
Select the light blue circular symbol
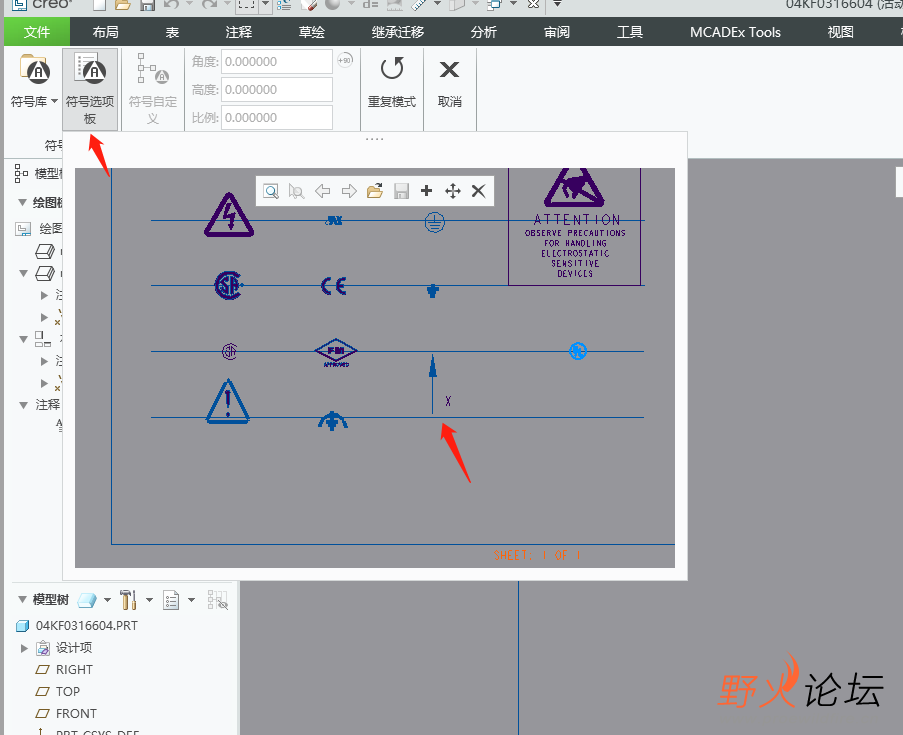click(578, 351)
